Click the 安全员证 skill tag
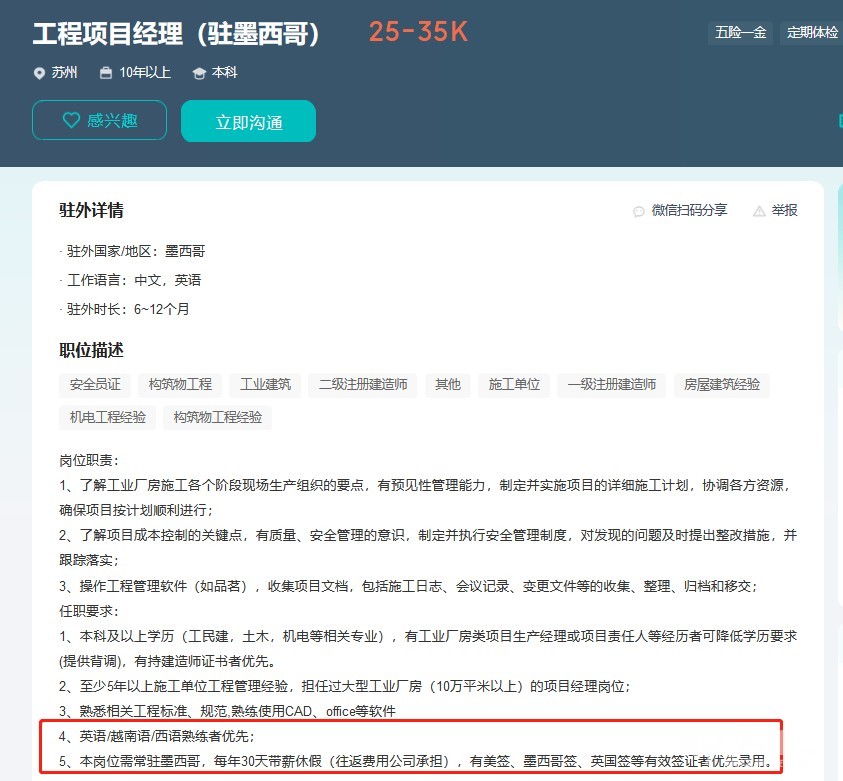The width and height of the screenshot is (843, 781). [95, 385]
